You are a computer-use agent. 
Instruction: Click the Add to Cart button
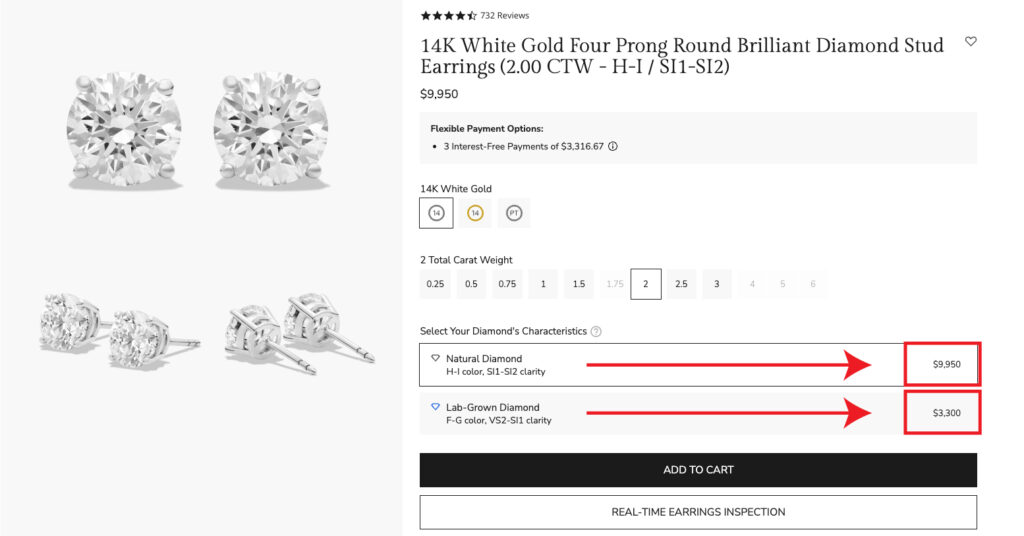coord(698,470)
